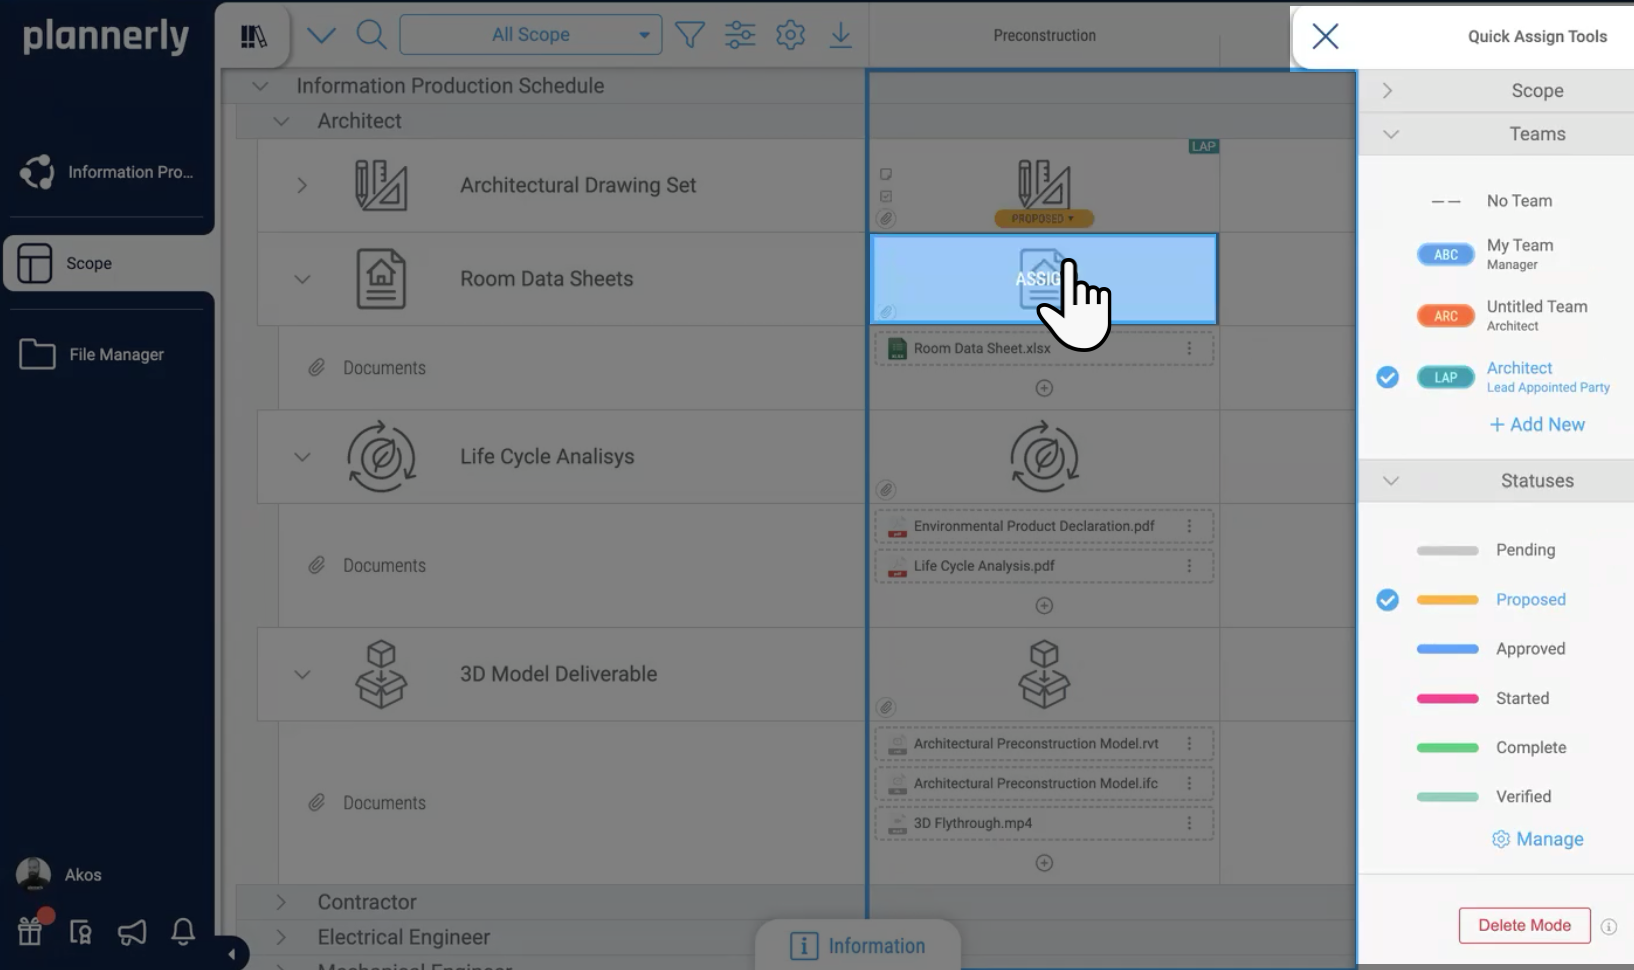Open options for Life Cycle Analysis.pdf

(x=1189, y=566)
